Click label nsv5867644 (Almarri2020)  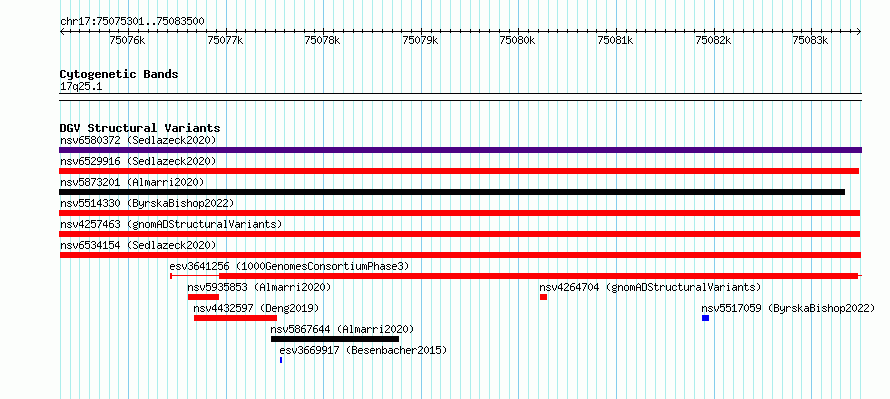point(342,329)
